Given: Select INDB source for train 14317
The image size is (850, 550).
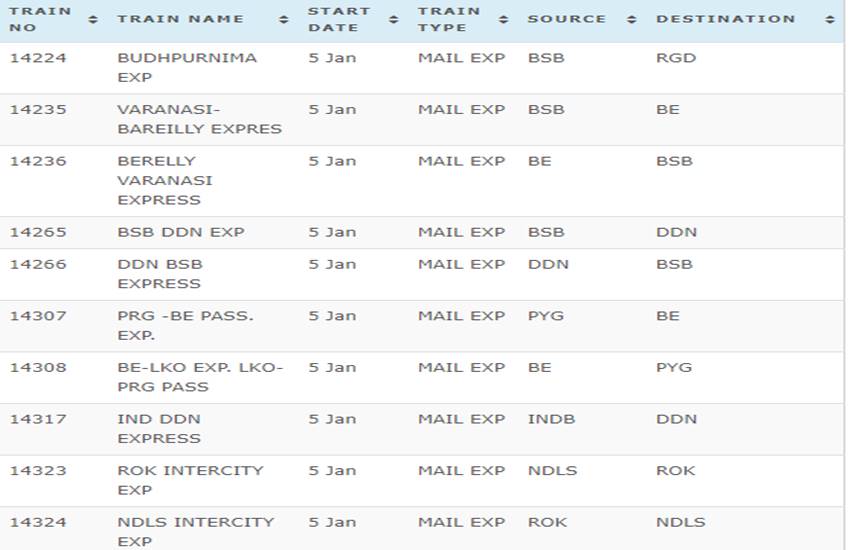Looking at the screenshot, I should coord(551,419).
